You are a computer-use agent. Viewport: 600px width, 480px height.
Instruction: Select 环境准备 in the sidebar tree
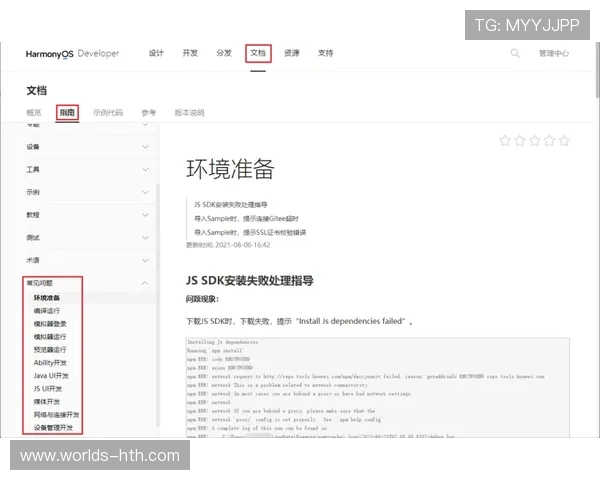pos(47,298)
